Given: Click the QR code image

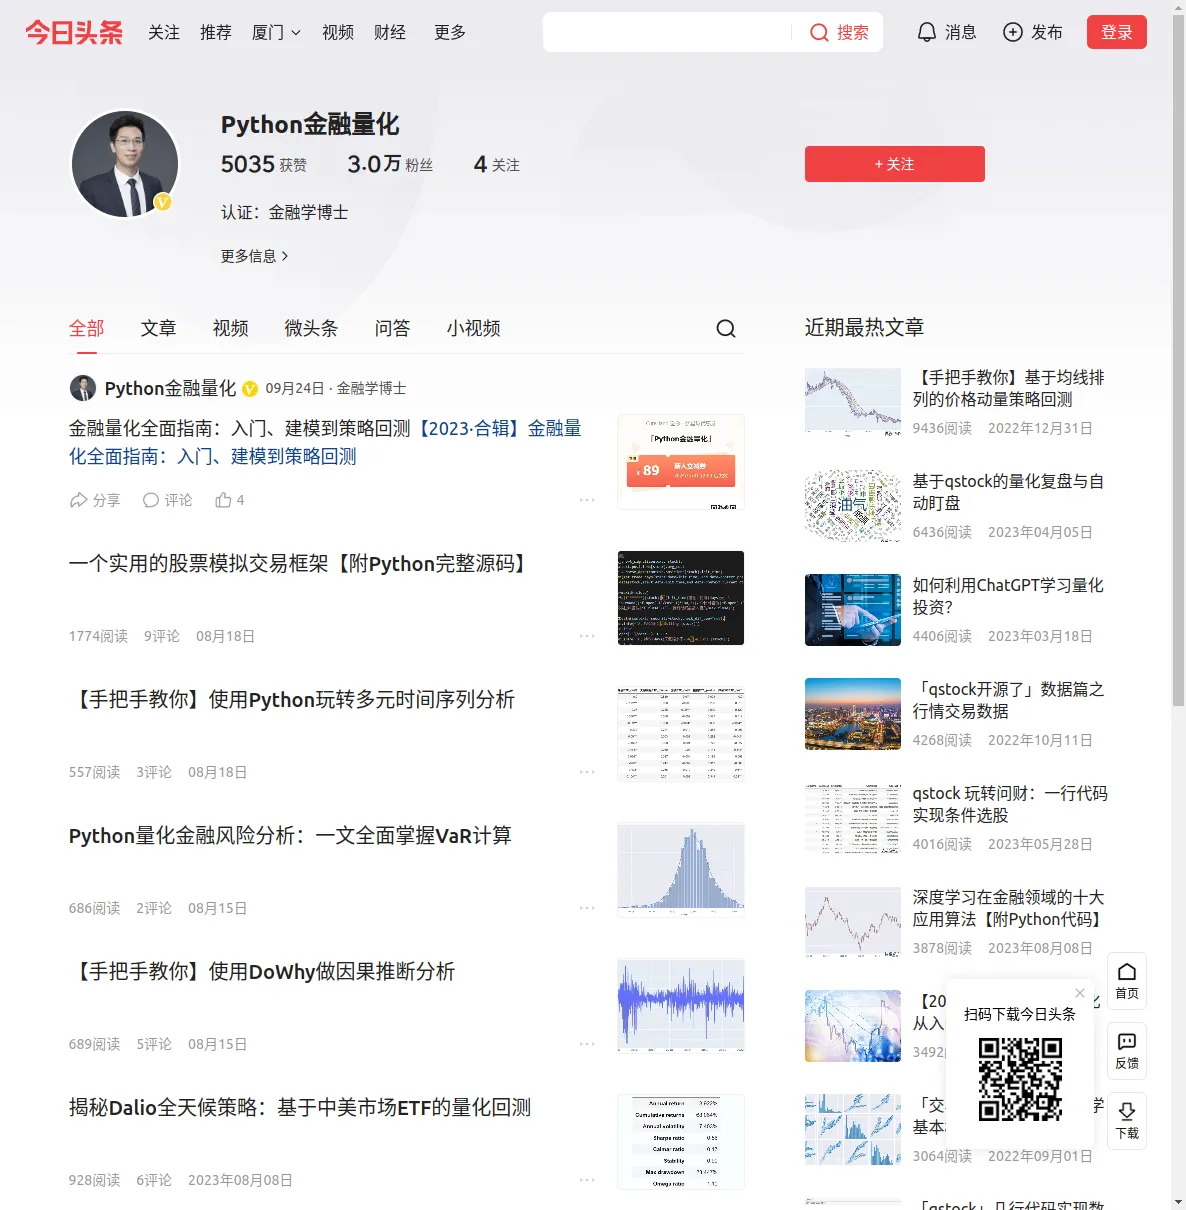Looking at the screenshot, I should [x=1020, y=1079].
